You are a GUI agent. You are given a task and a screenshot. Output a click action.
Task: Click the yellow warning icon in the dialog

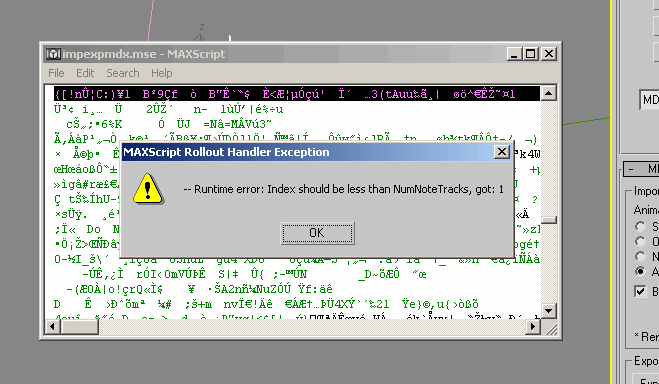tap(148, 189)
